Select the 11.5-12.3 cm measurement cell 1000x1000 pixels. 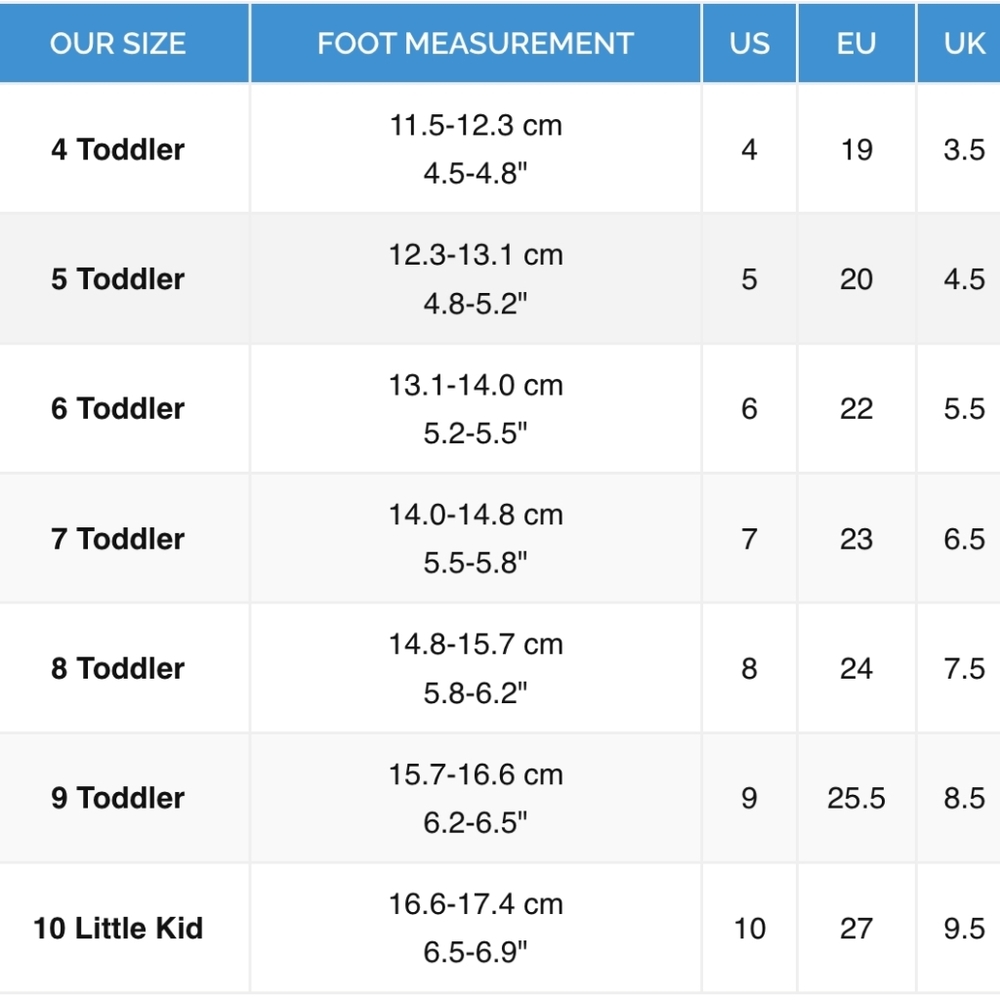(476, 149)
